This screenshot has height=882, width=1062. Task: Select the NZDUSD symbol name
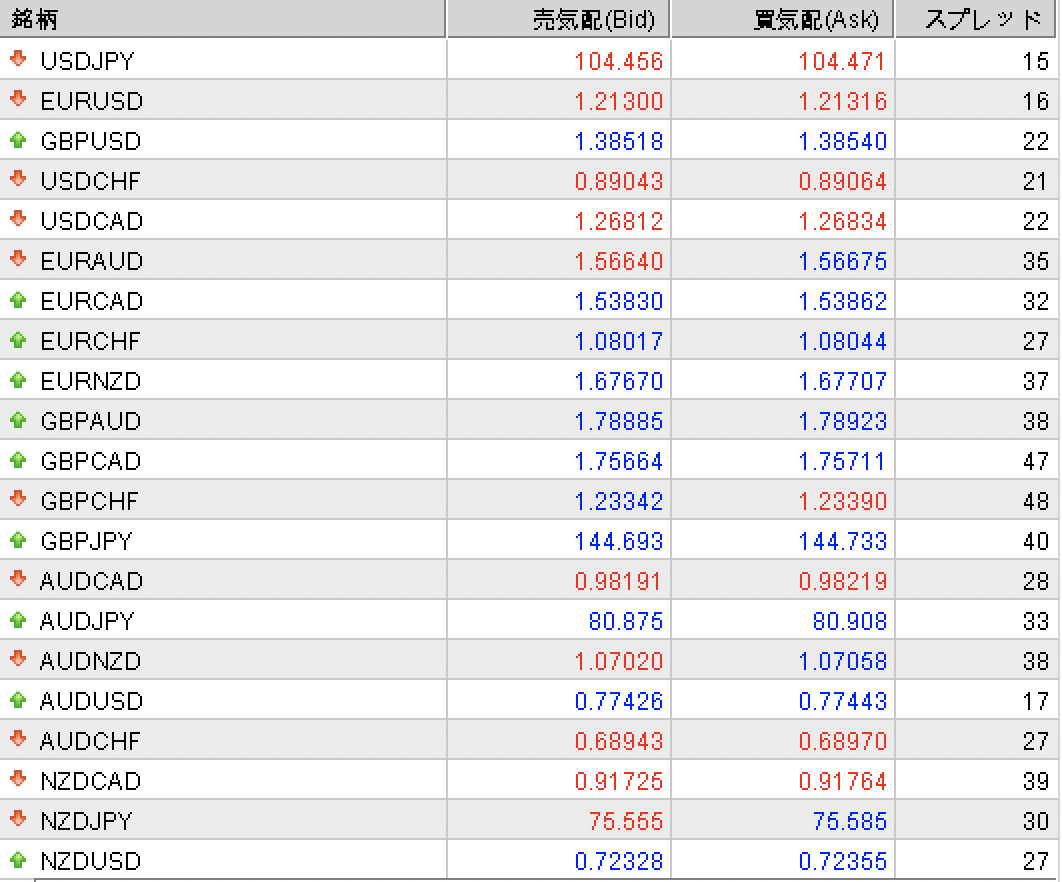[91, 860]
